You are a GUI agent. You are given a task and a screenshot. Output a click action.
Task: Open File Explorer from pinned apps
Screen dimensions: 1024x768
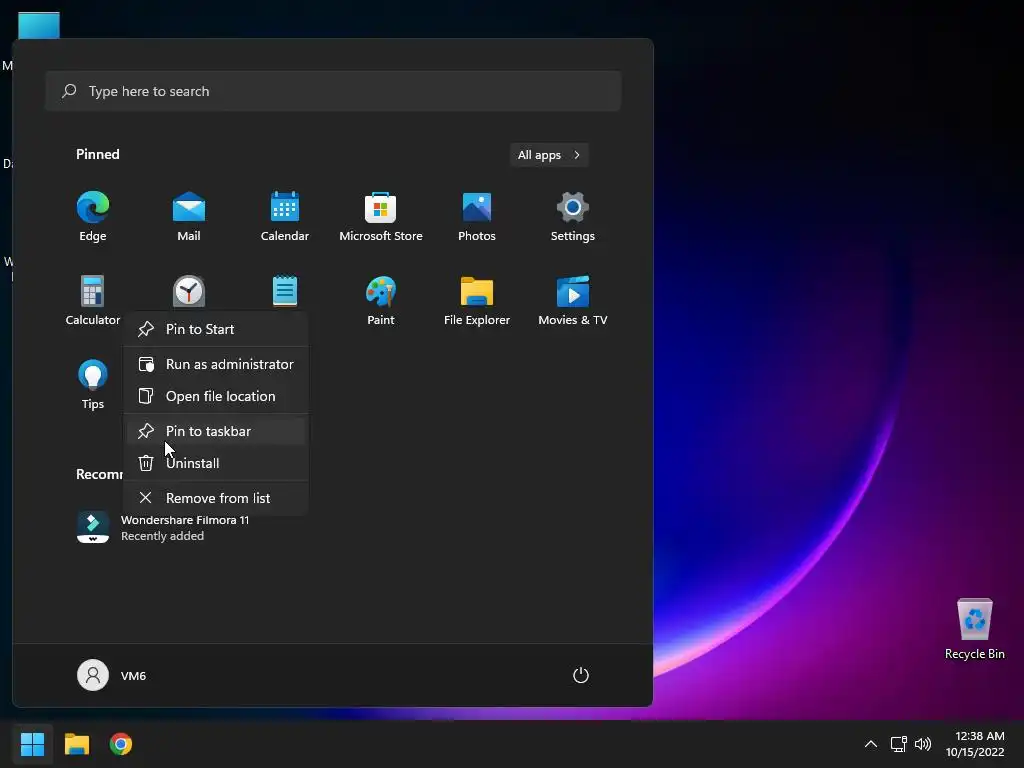(477, 300)
